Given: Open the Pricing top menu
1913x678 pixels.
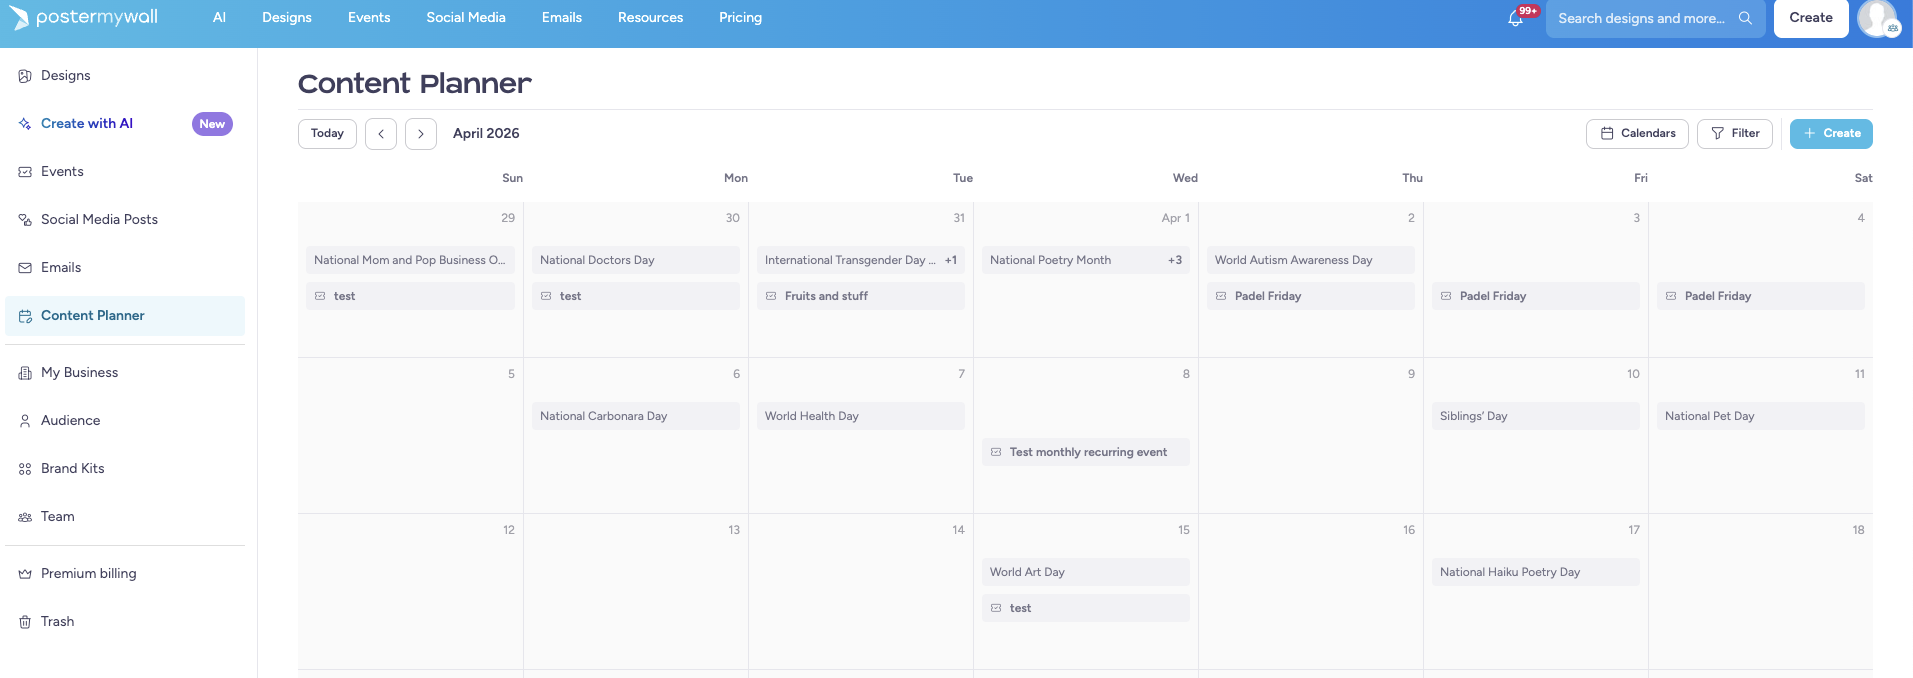Looking at the screenshot, I should pyautogui.click(x=740, y=17).
